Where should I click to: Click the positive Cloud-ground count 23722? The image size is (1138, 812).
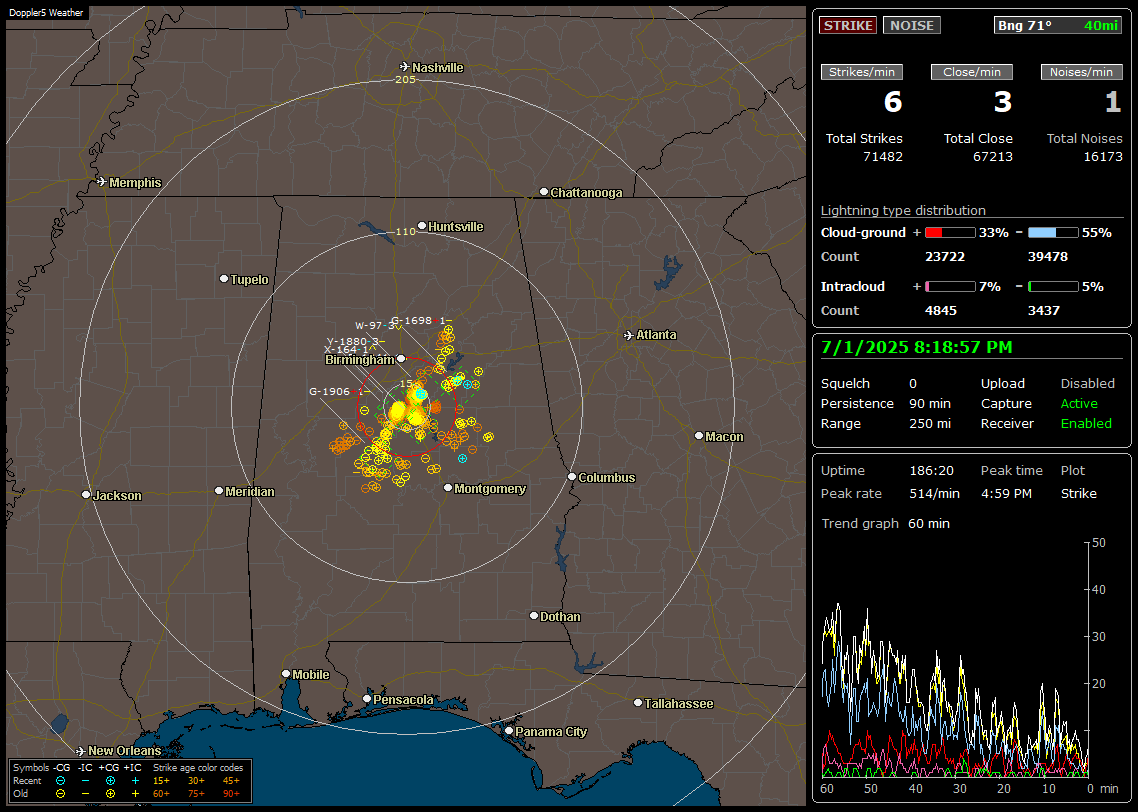[x=945, y=257]
